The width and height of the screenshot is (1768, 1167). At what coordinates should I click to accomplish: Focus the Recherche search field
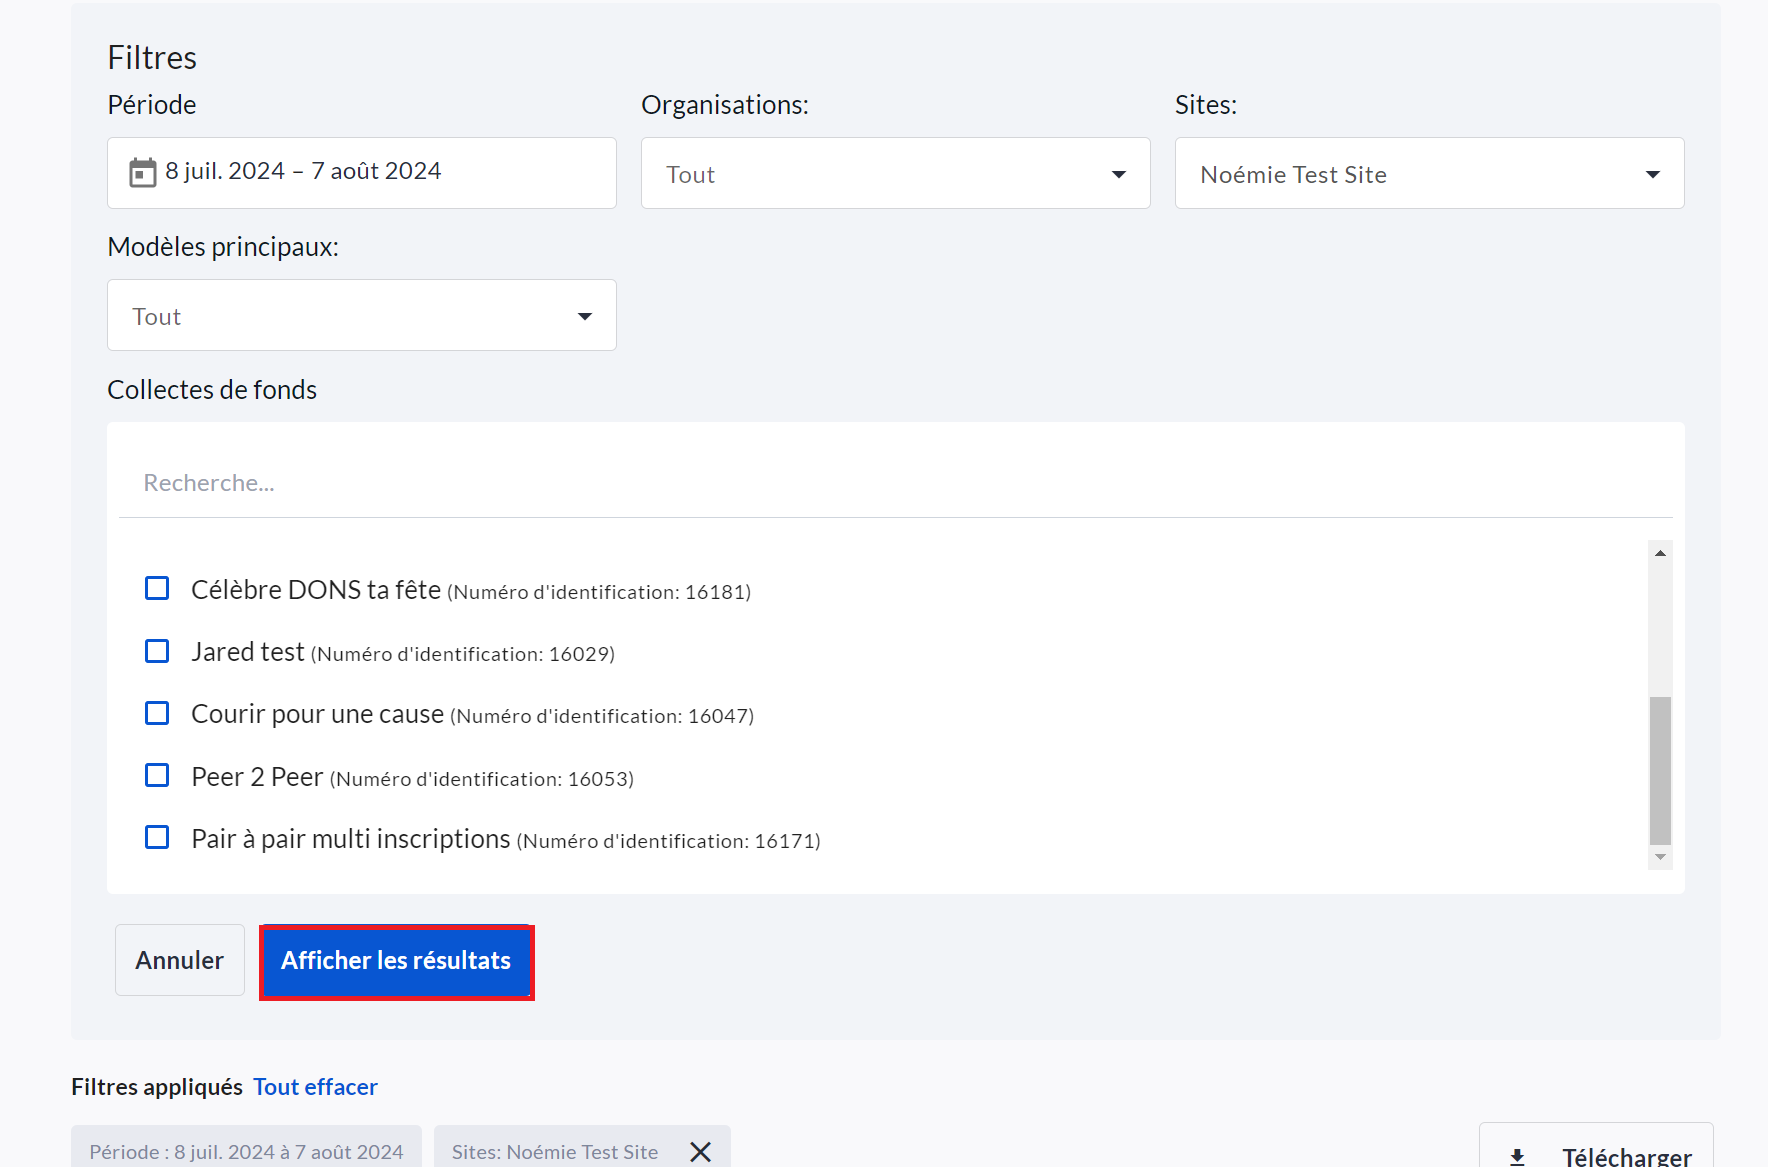pyautogui.click(x=890, y=483)
